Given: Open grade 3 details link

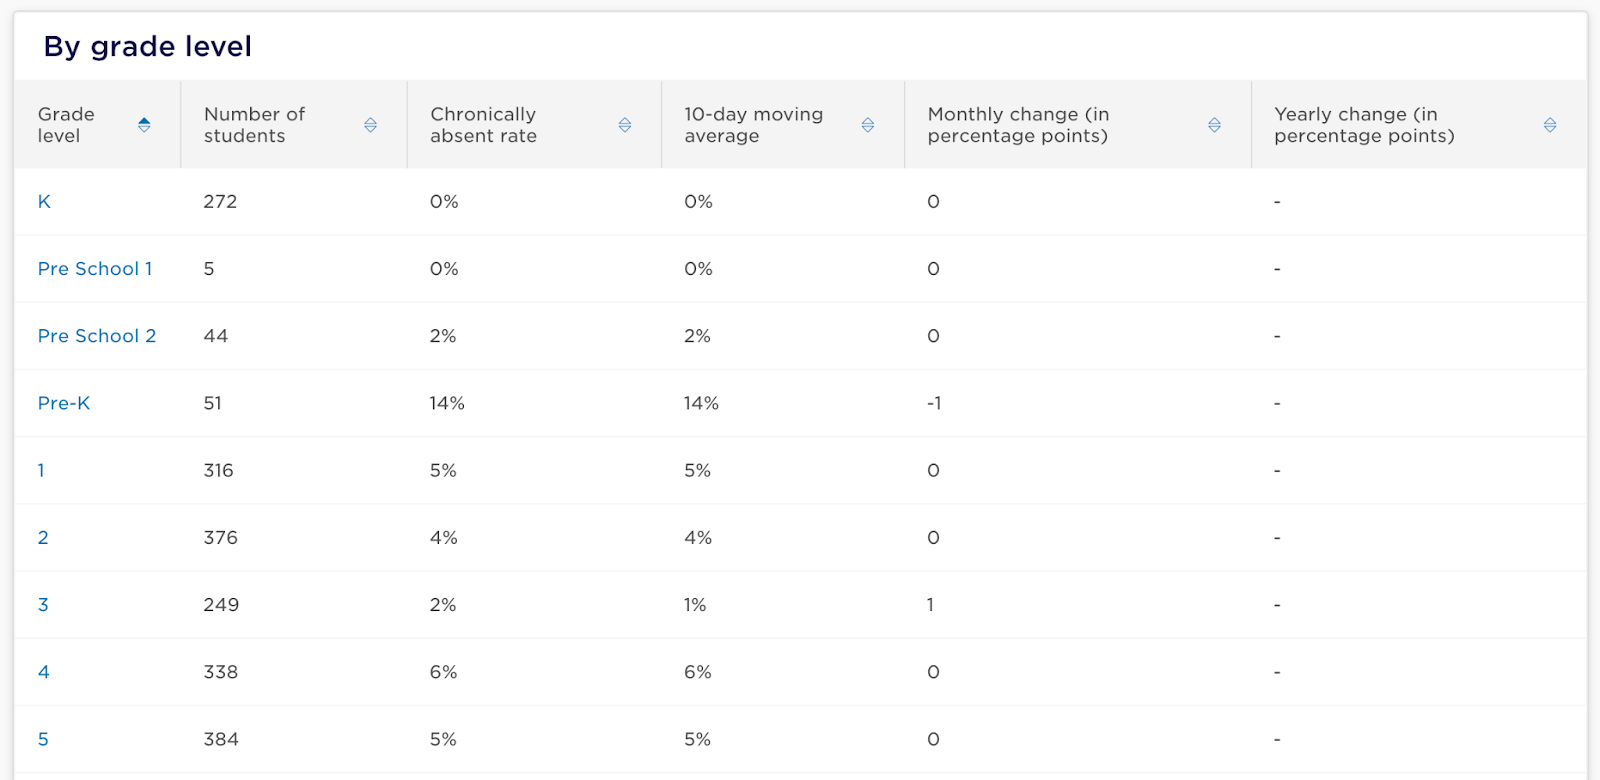Looking at the screenshot, I should click(43, 605).
